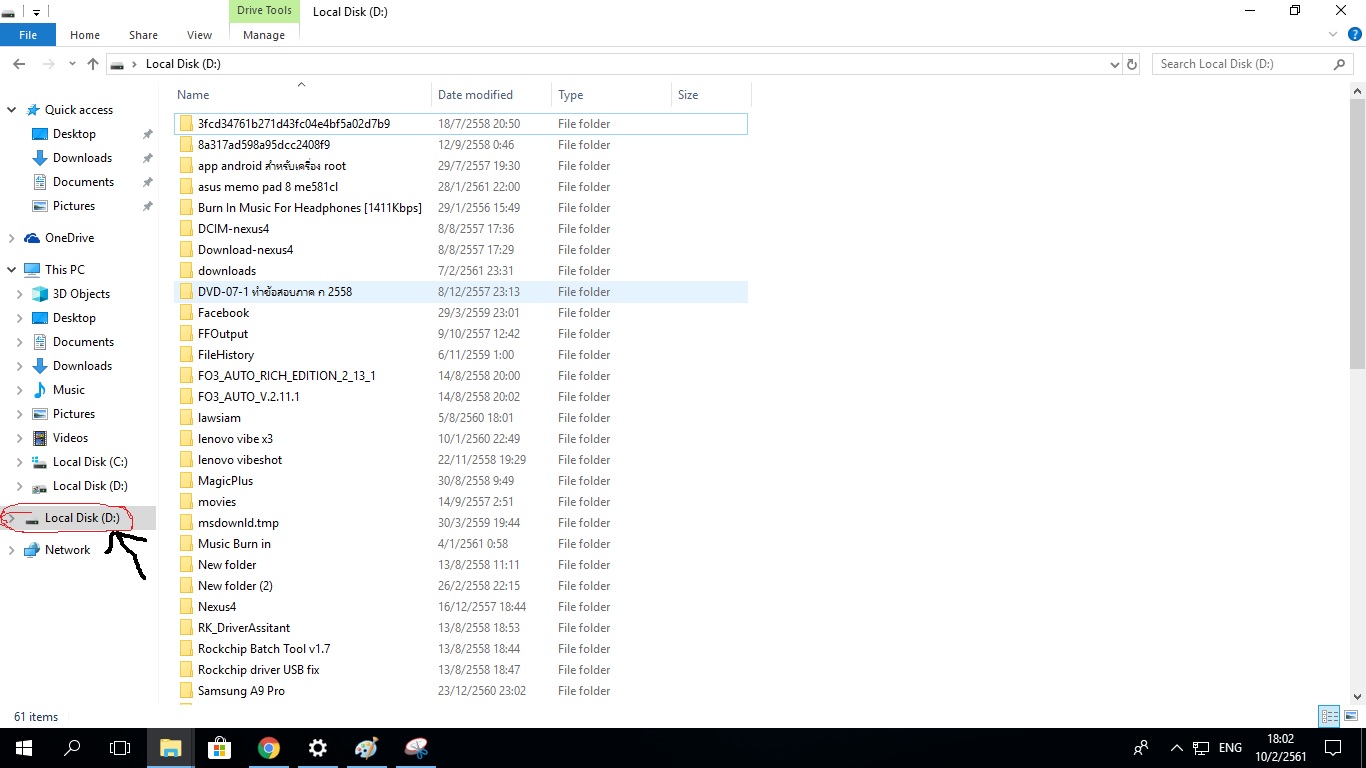Screen dimensions: 1366x768
Task: Expand the ribbon with chevron
Action: click(x=1333, y=35)
